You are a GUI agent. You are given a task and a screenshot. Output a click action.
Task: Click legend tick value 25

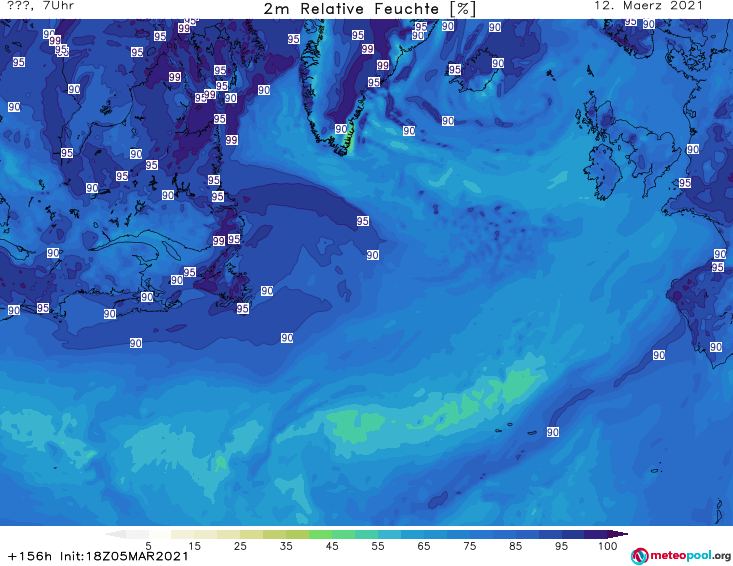point(240,546)
